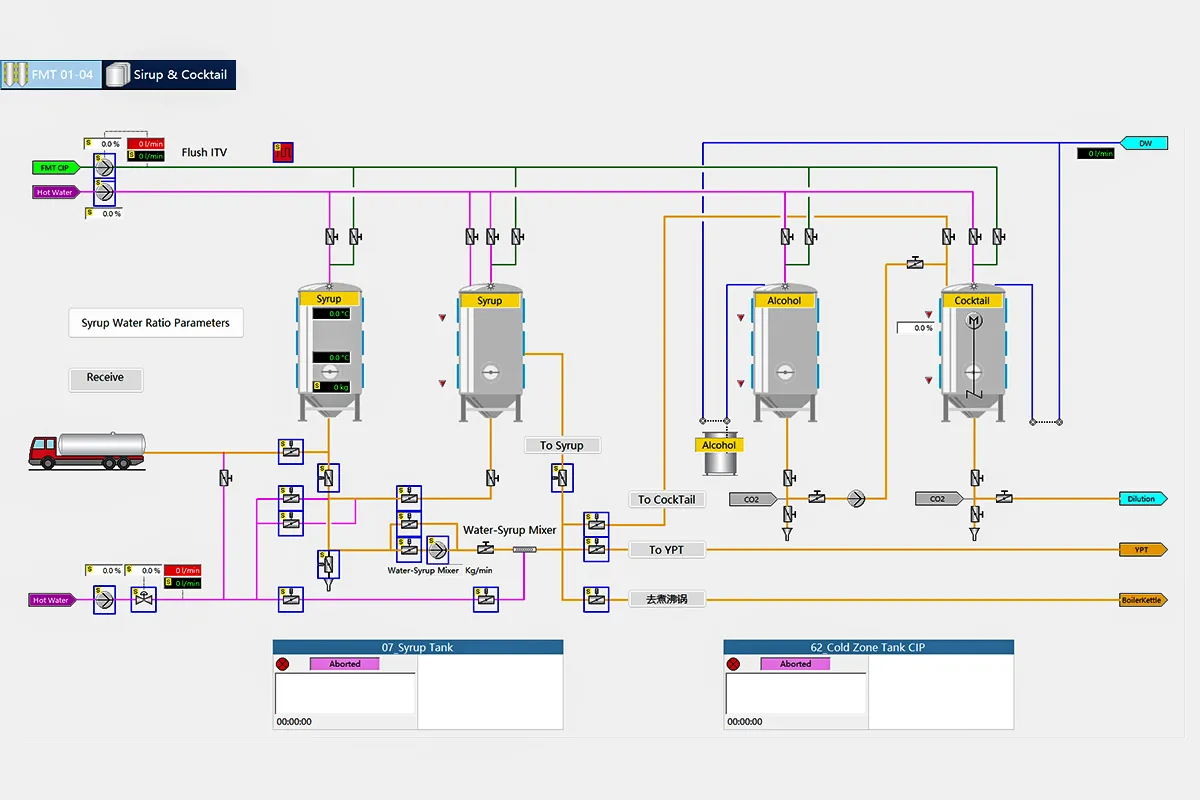Viewport: 1200px width, 800px height.
Task: Click 0 l/min readout under DW tag
Action: tap(1096, 153)
